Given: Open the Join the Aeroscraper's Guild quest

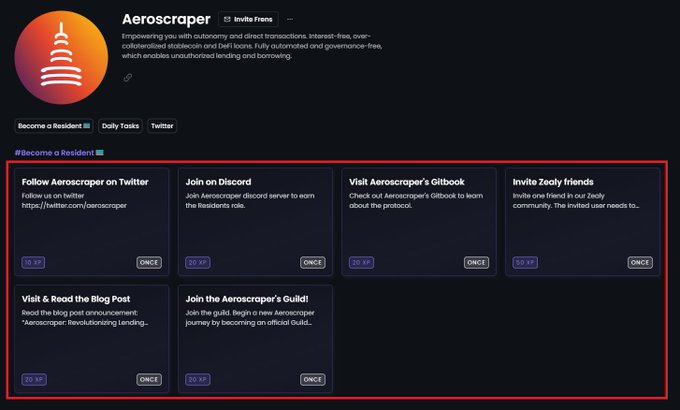Looking at the screenshot, I should point(255,339).
